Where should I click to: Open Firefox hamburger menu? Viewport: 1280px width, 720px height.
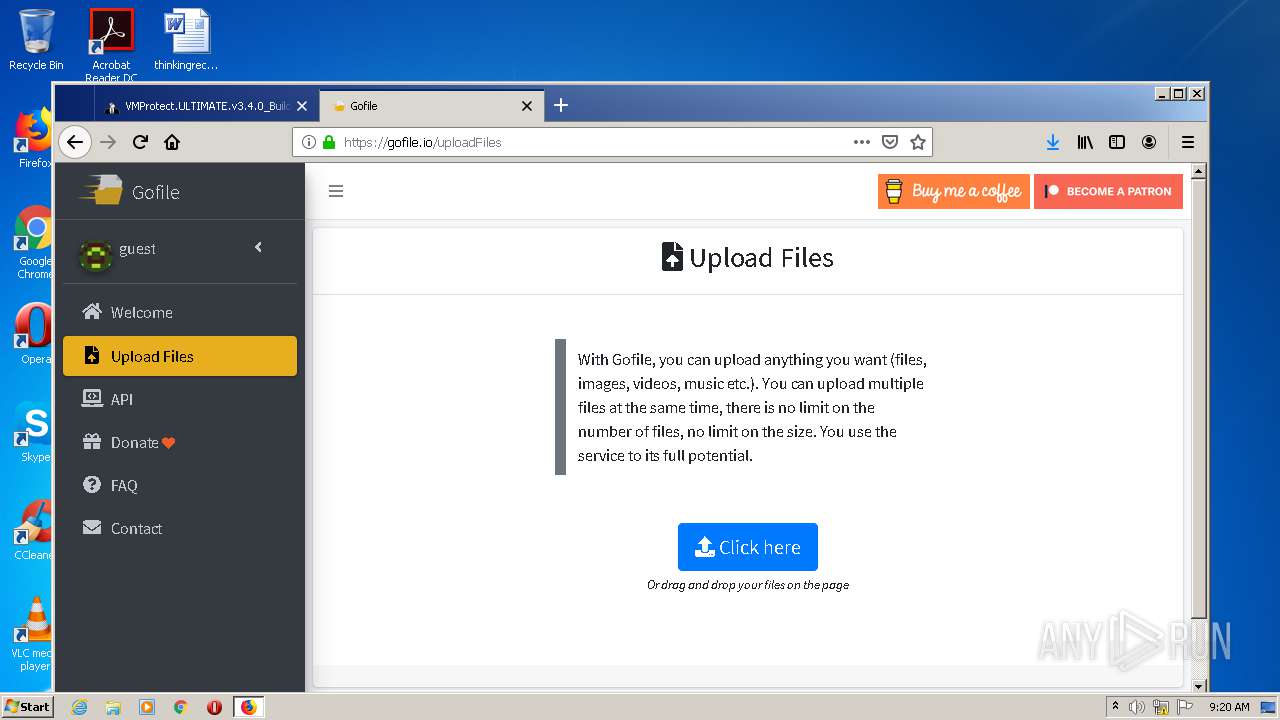pos(1188,142)
